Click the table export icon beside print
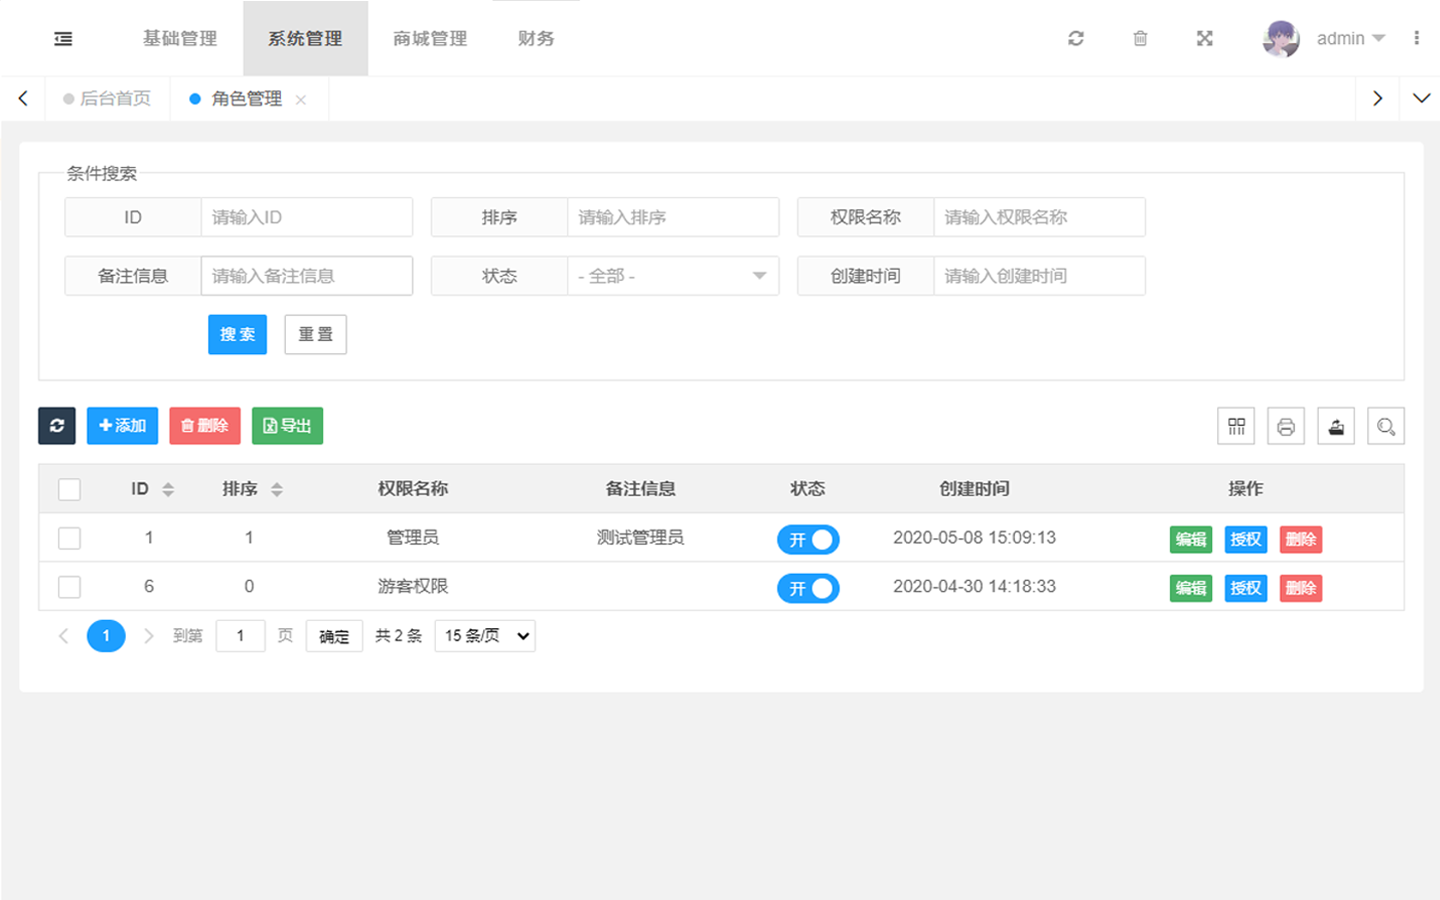Viewport: 1440px width, 900px height. pos(1336,426)
